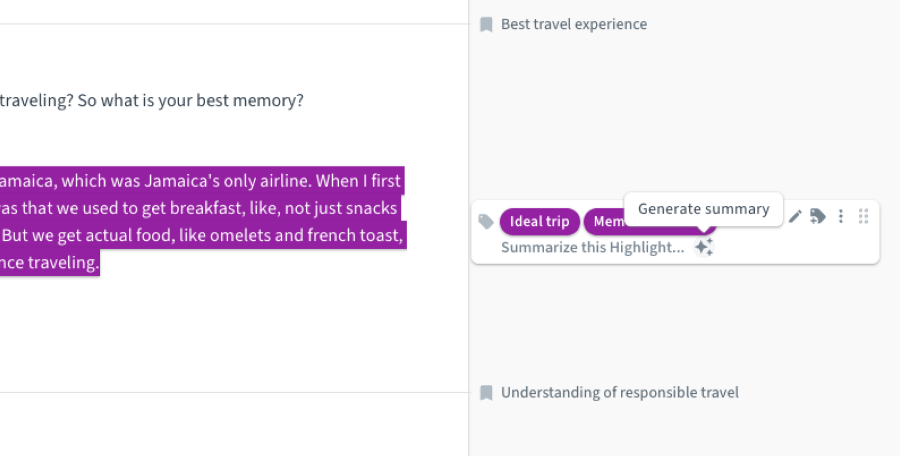Open the Best travel experience section
This screenshot has width=900, height=456.
tap(573, 24)
